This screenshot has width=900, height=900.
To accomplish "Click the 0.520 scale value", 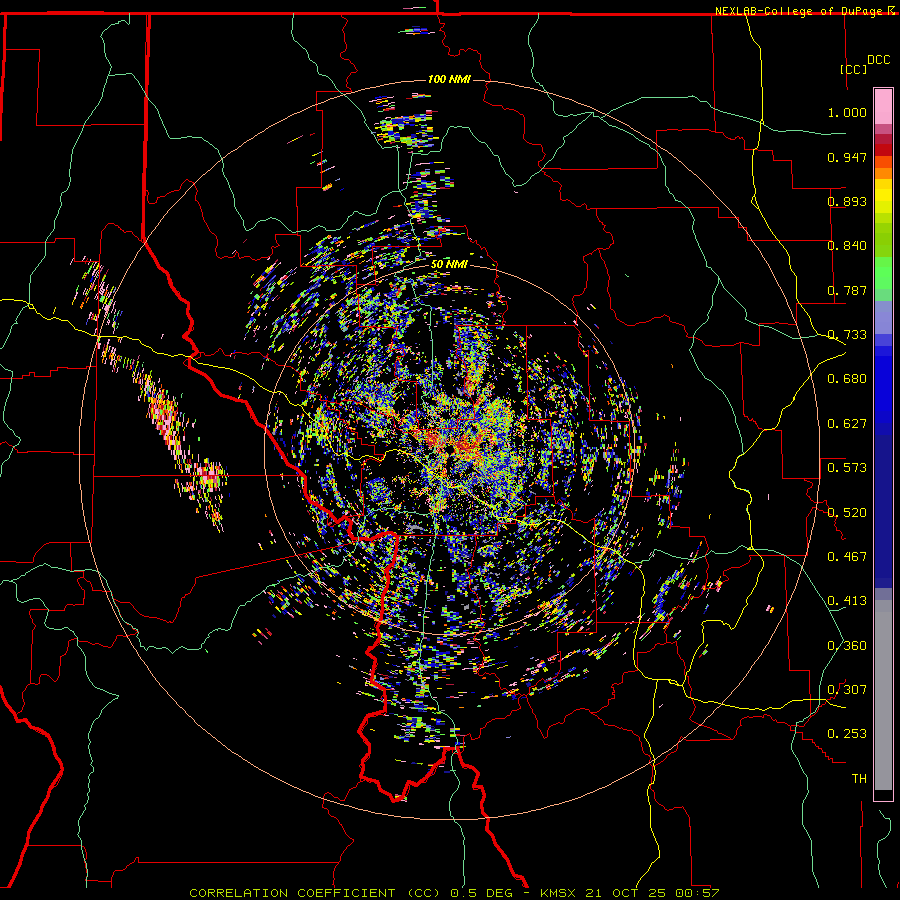I will point(847,513).
